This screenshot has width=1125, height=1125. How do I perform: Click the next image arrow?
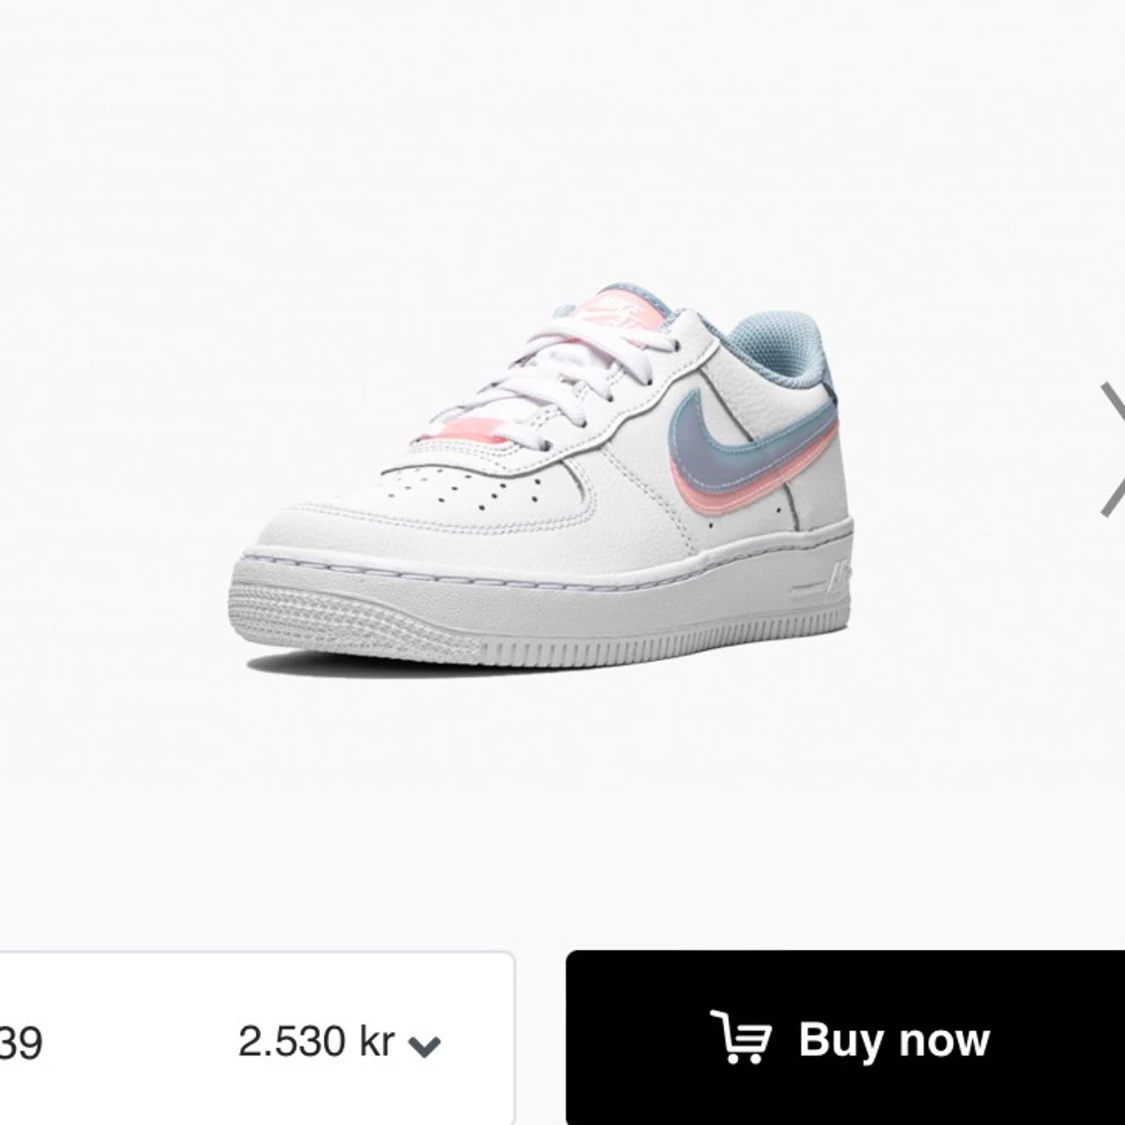coord(1110,450)
